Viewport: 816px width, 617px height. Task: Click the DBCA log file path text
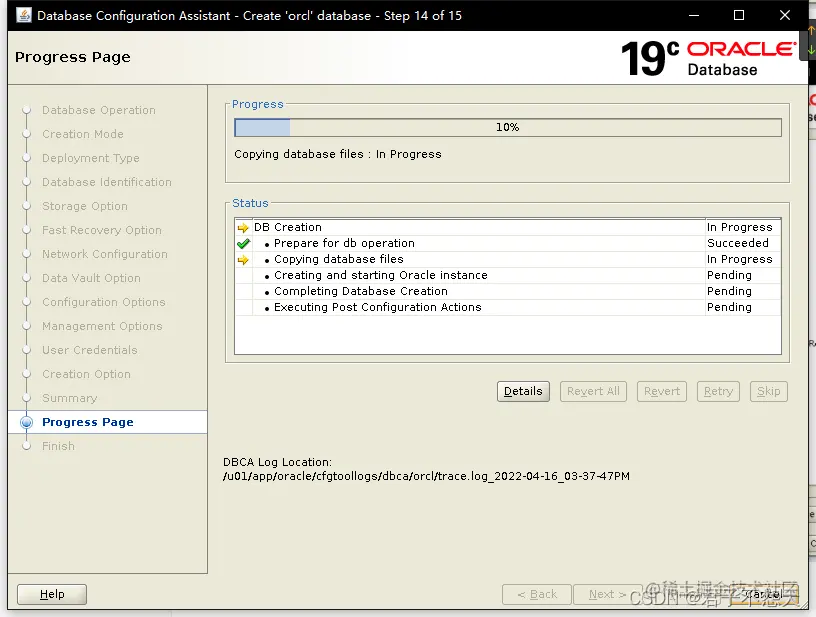tap(426, 476)
